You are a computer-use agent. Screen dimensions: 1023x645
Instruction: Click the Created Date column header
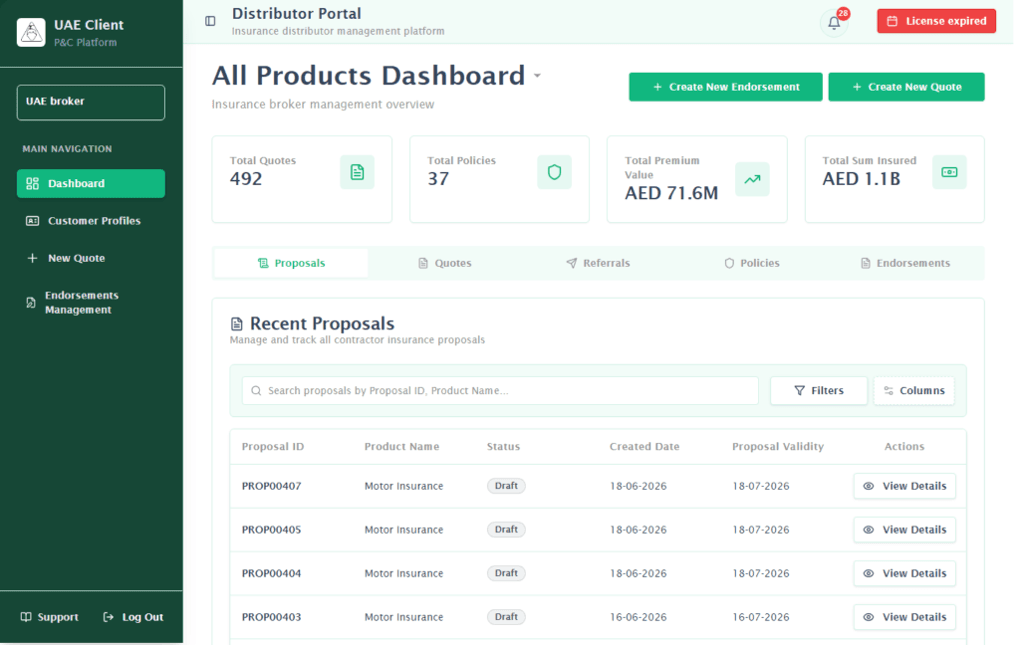(645, 447)
